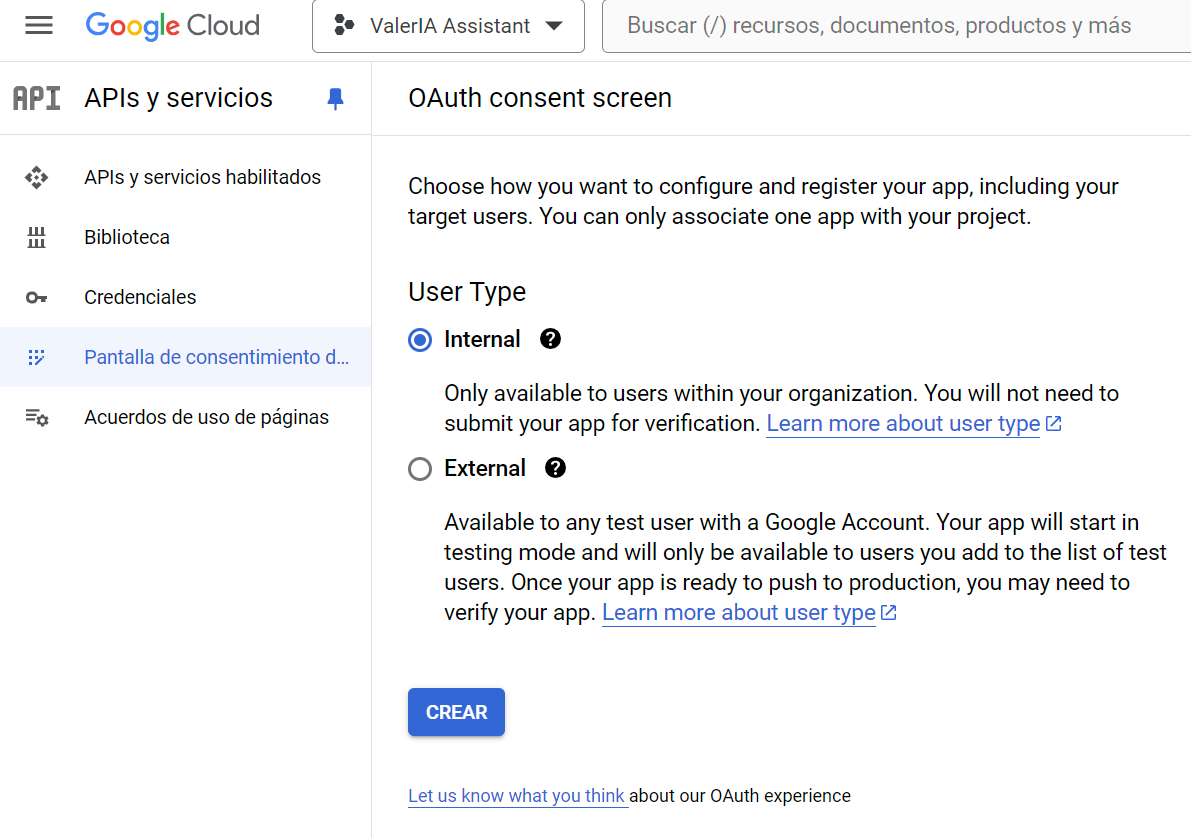Click the project icon in ValerIA Assistant selector
Screen dimensions: 1191x838
pos(344,25)
